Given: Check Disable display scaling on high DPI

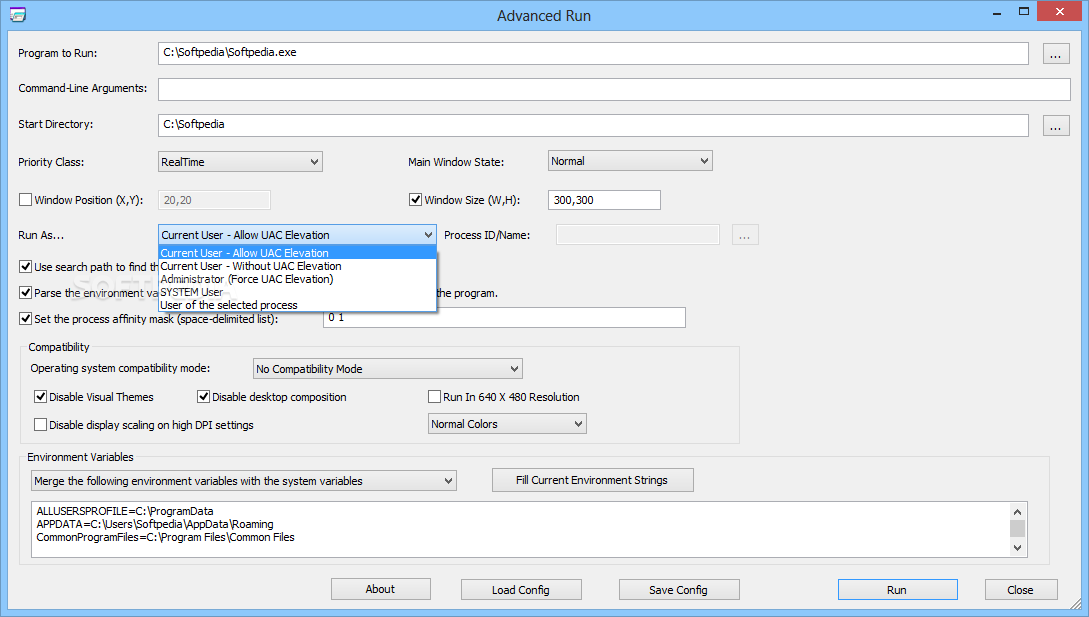Looking at the screenshot, I should [x=40, y=425].
